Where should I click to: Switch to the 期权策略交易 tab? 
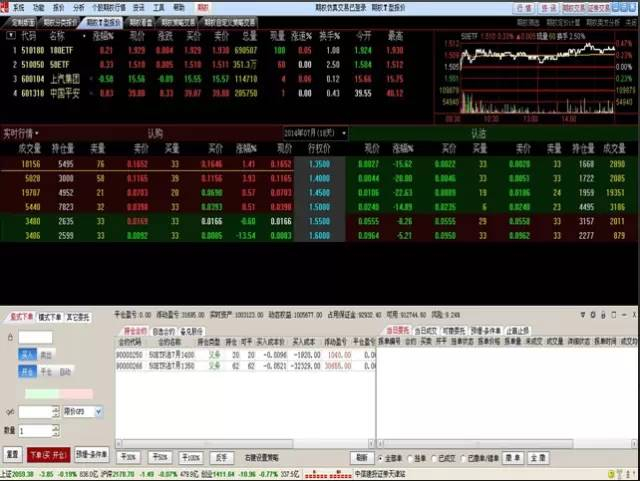point(178,22)
